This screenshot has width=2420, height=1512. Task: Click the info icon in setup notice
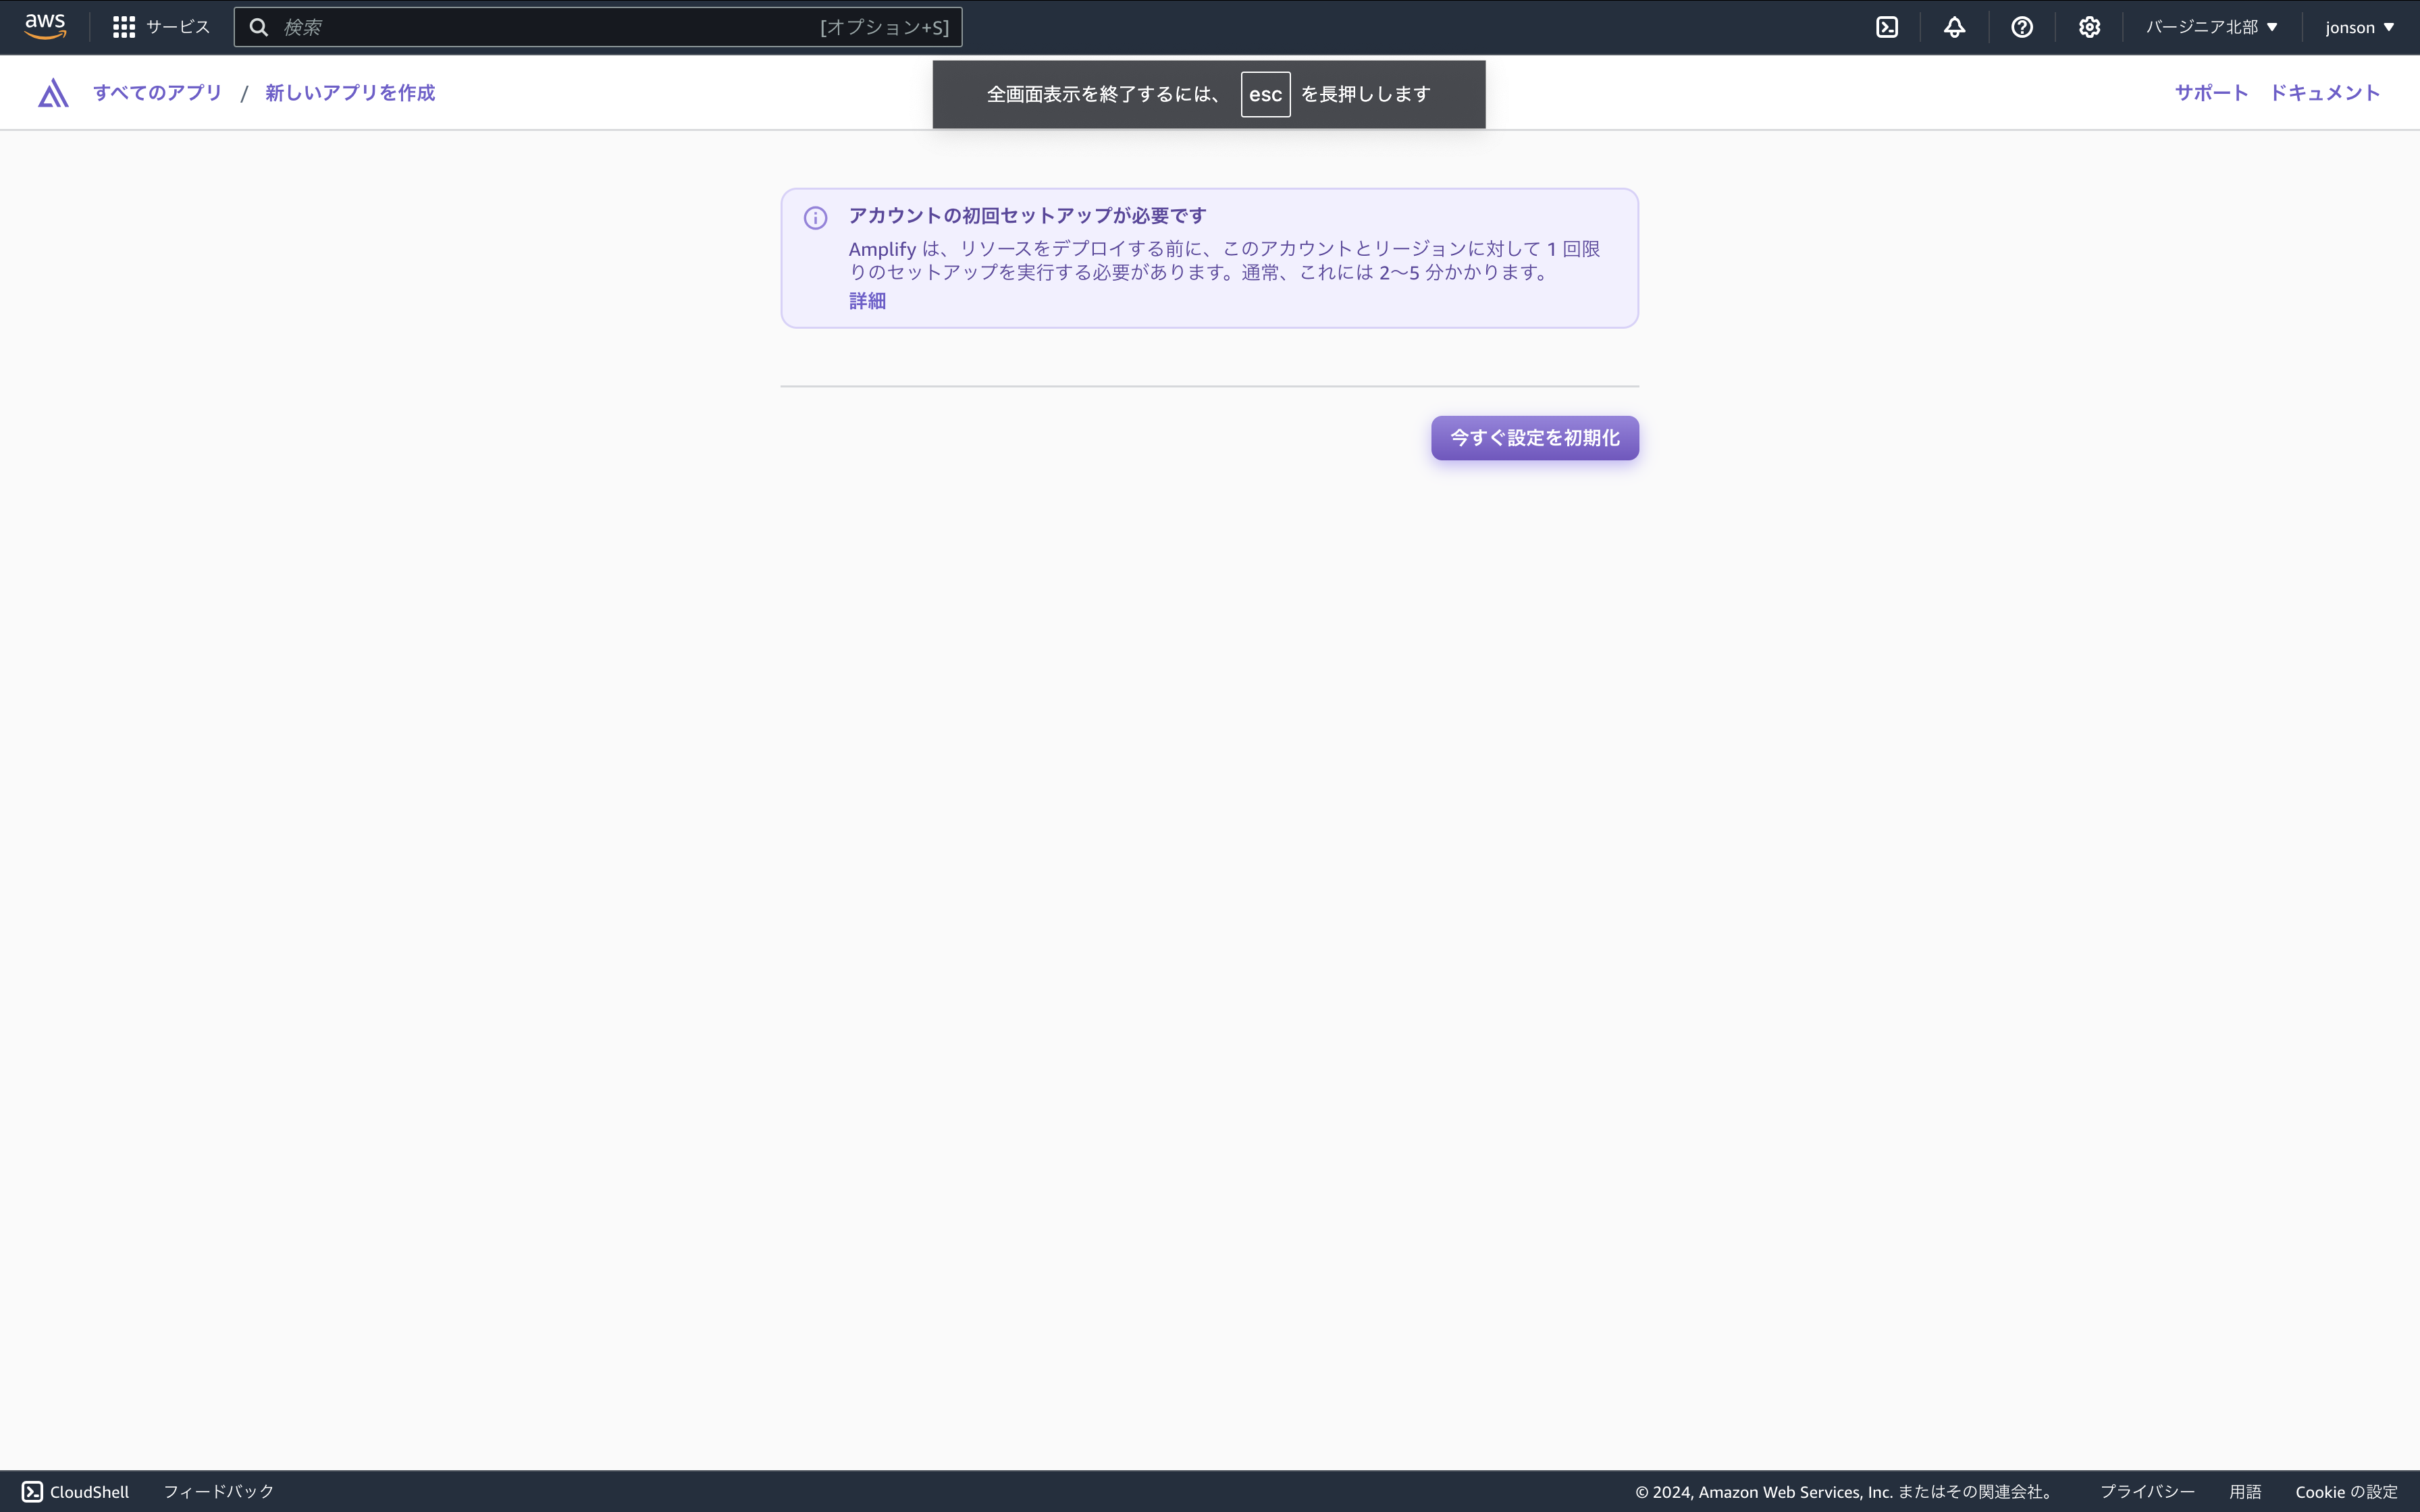point(815,218)
